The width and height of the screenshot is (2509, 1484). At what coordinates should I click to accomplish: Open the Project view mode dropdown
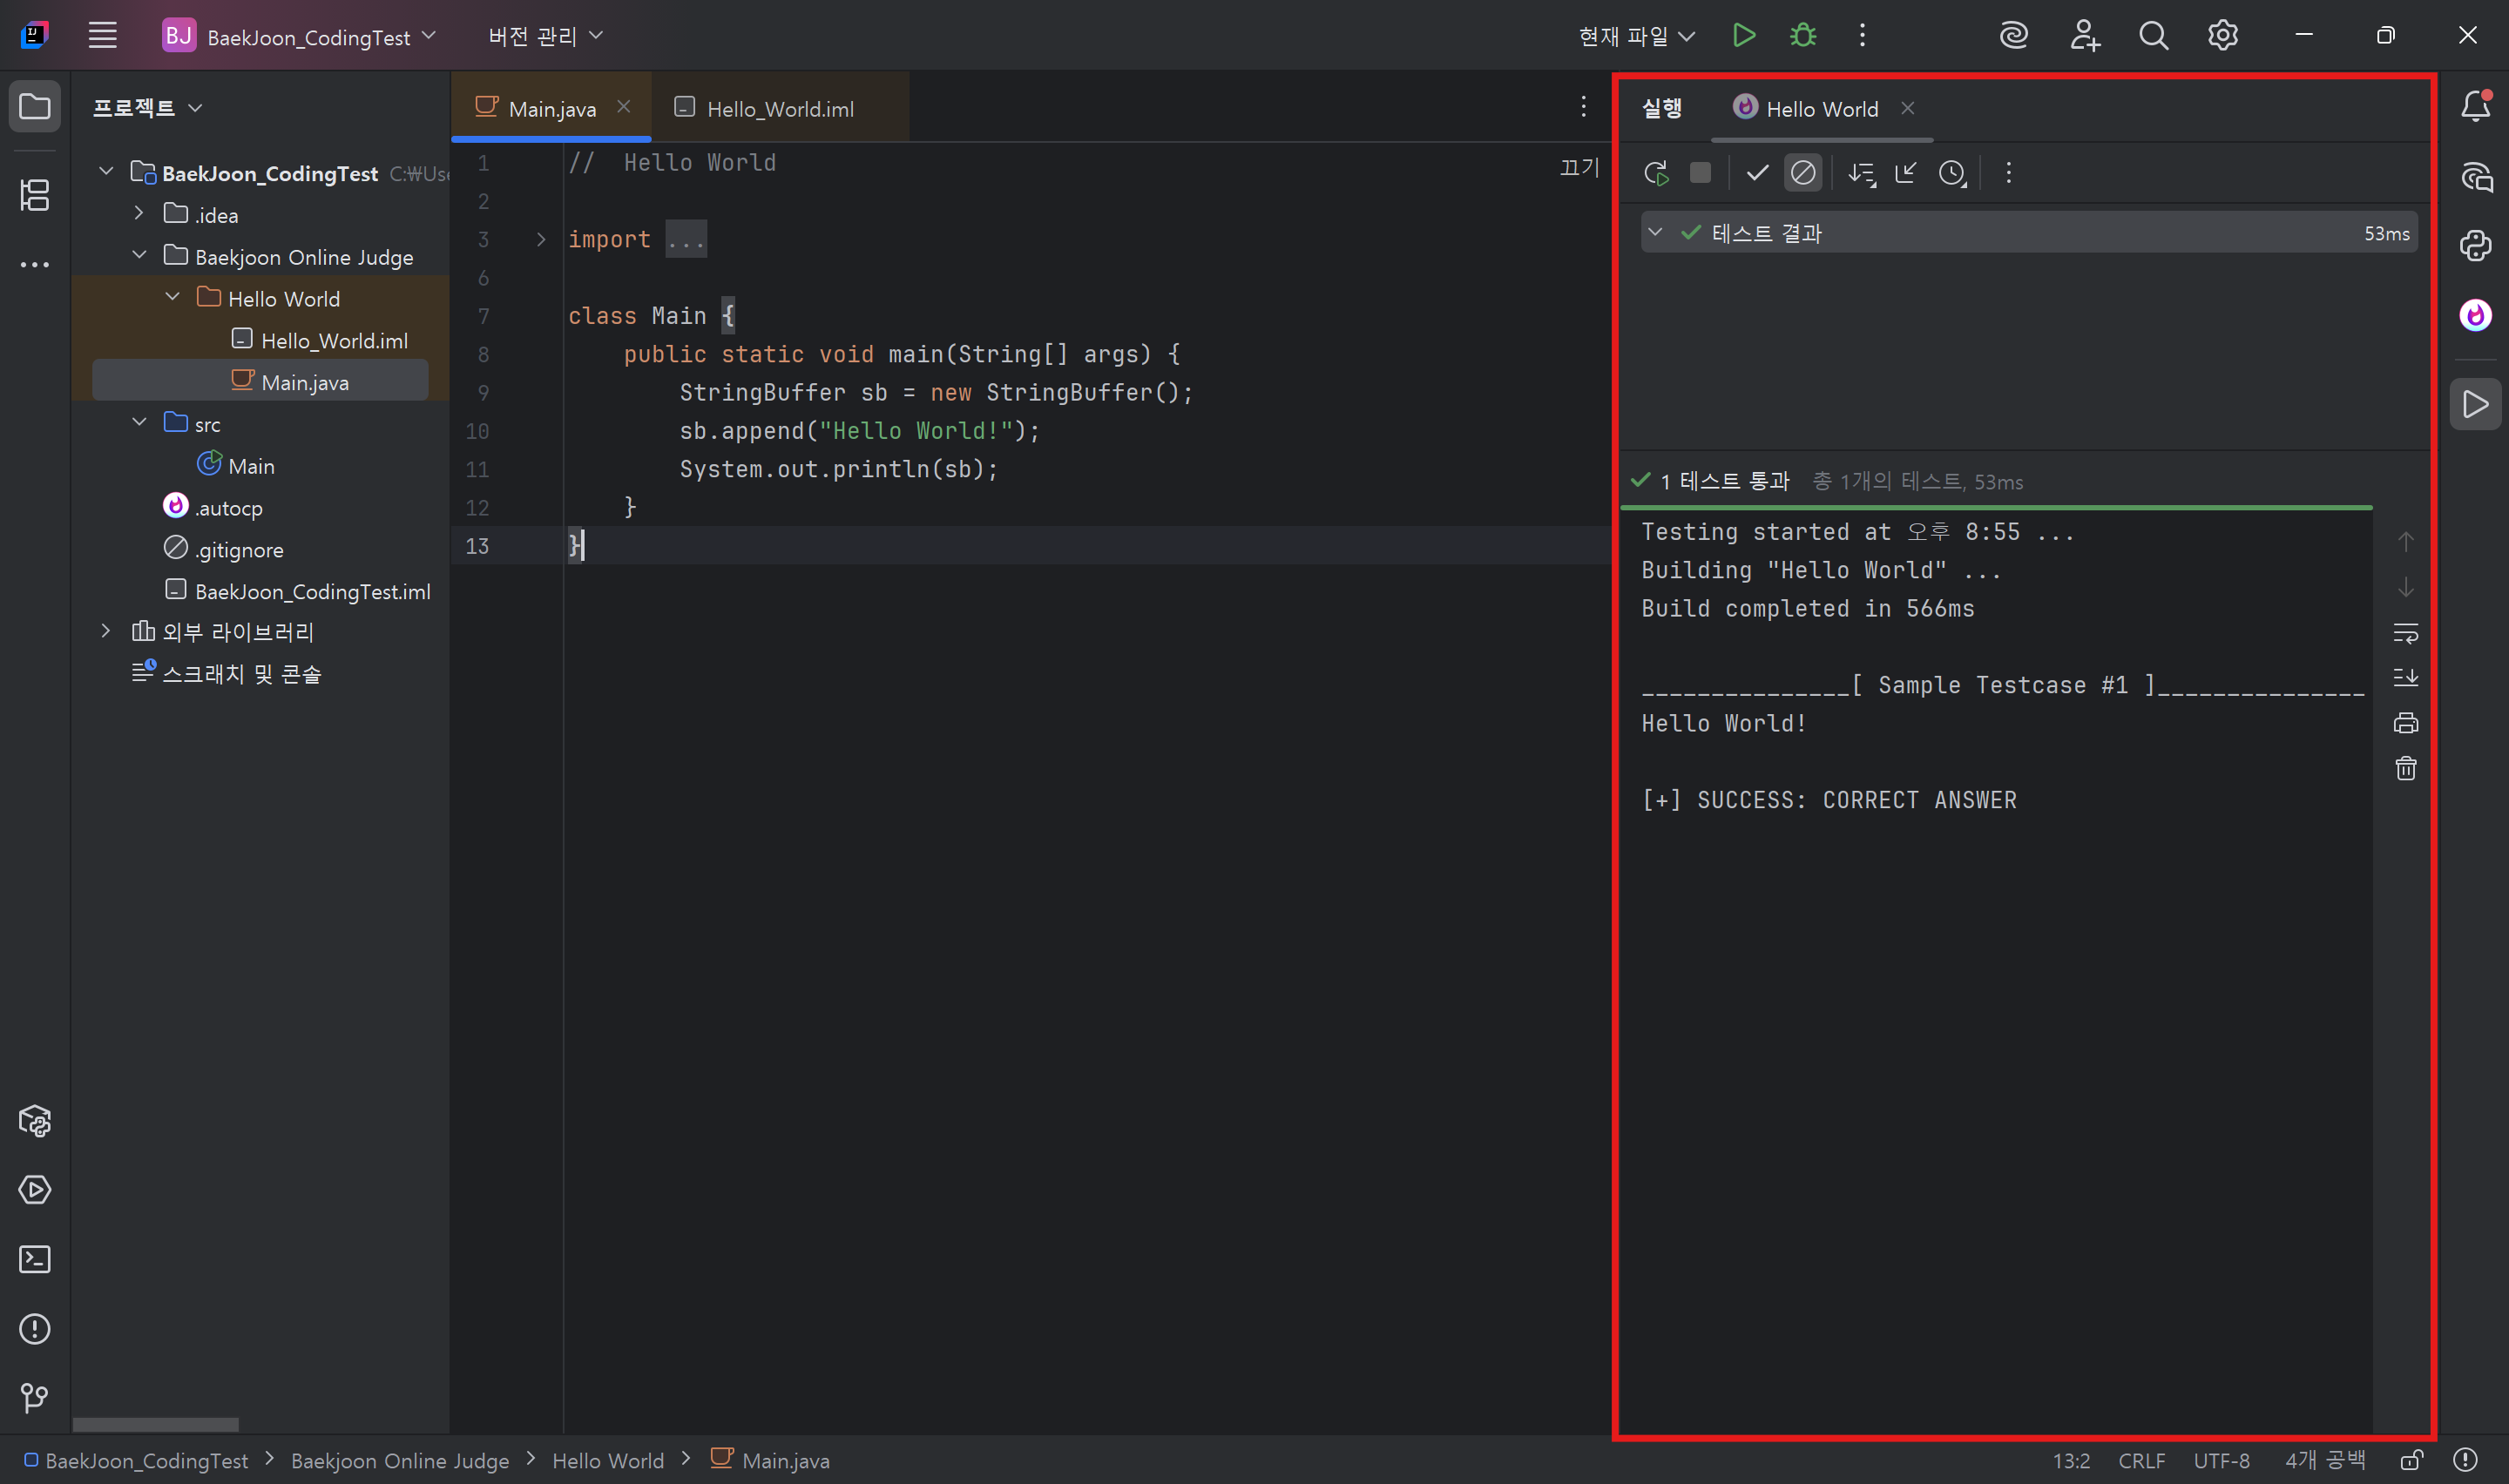click(147, 107)
